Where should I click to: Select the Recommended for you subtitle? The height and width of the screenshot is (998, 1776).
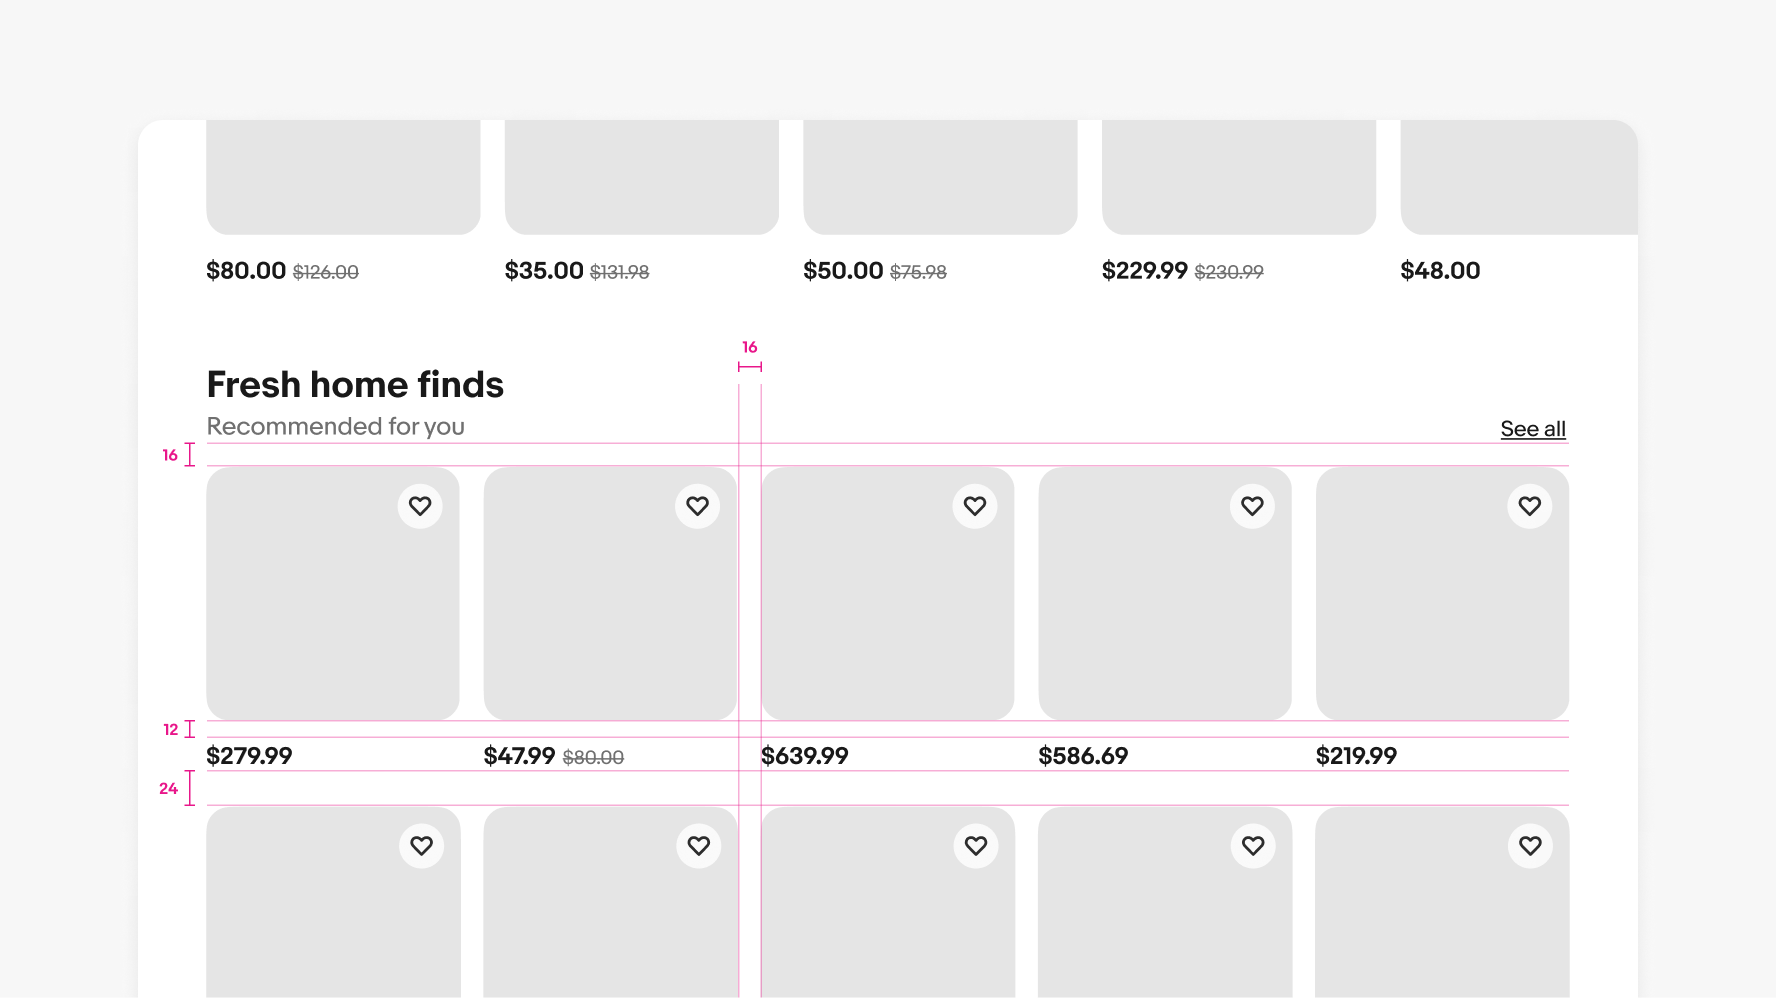(335, 426)
